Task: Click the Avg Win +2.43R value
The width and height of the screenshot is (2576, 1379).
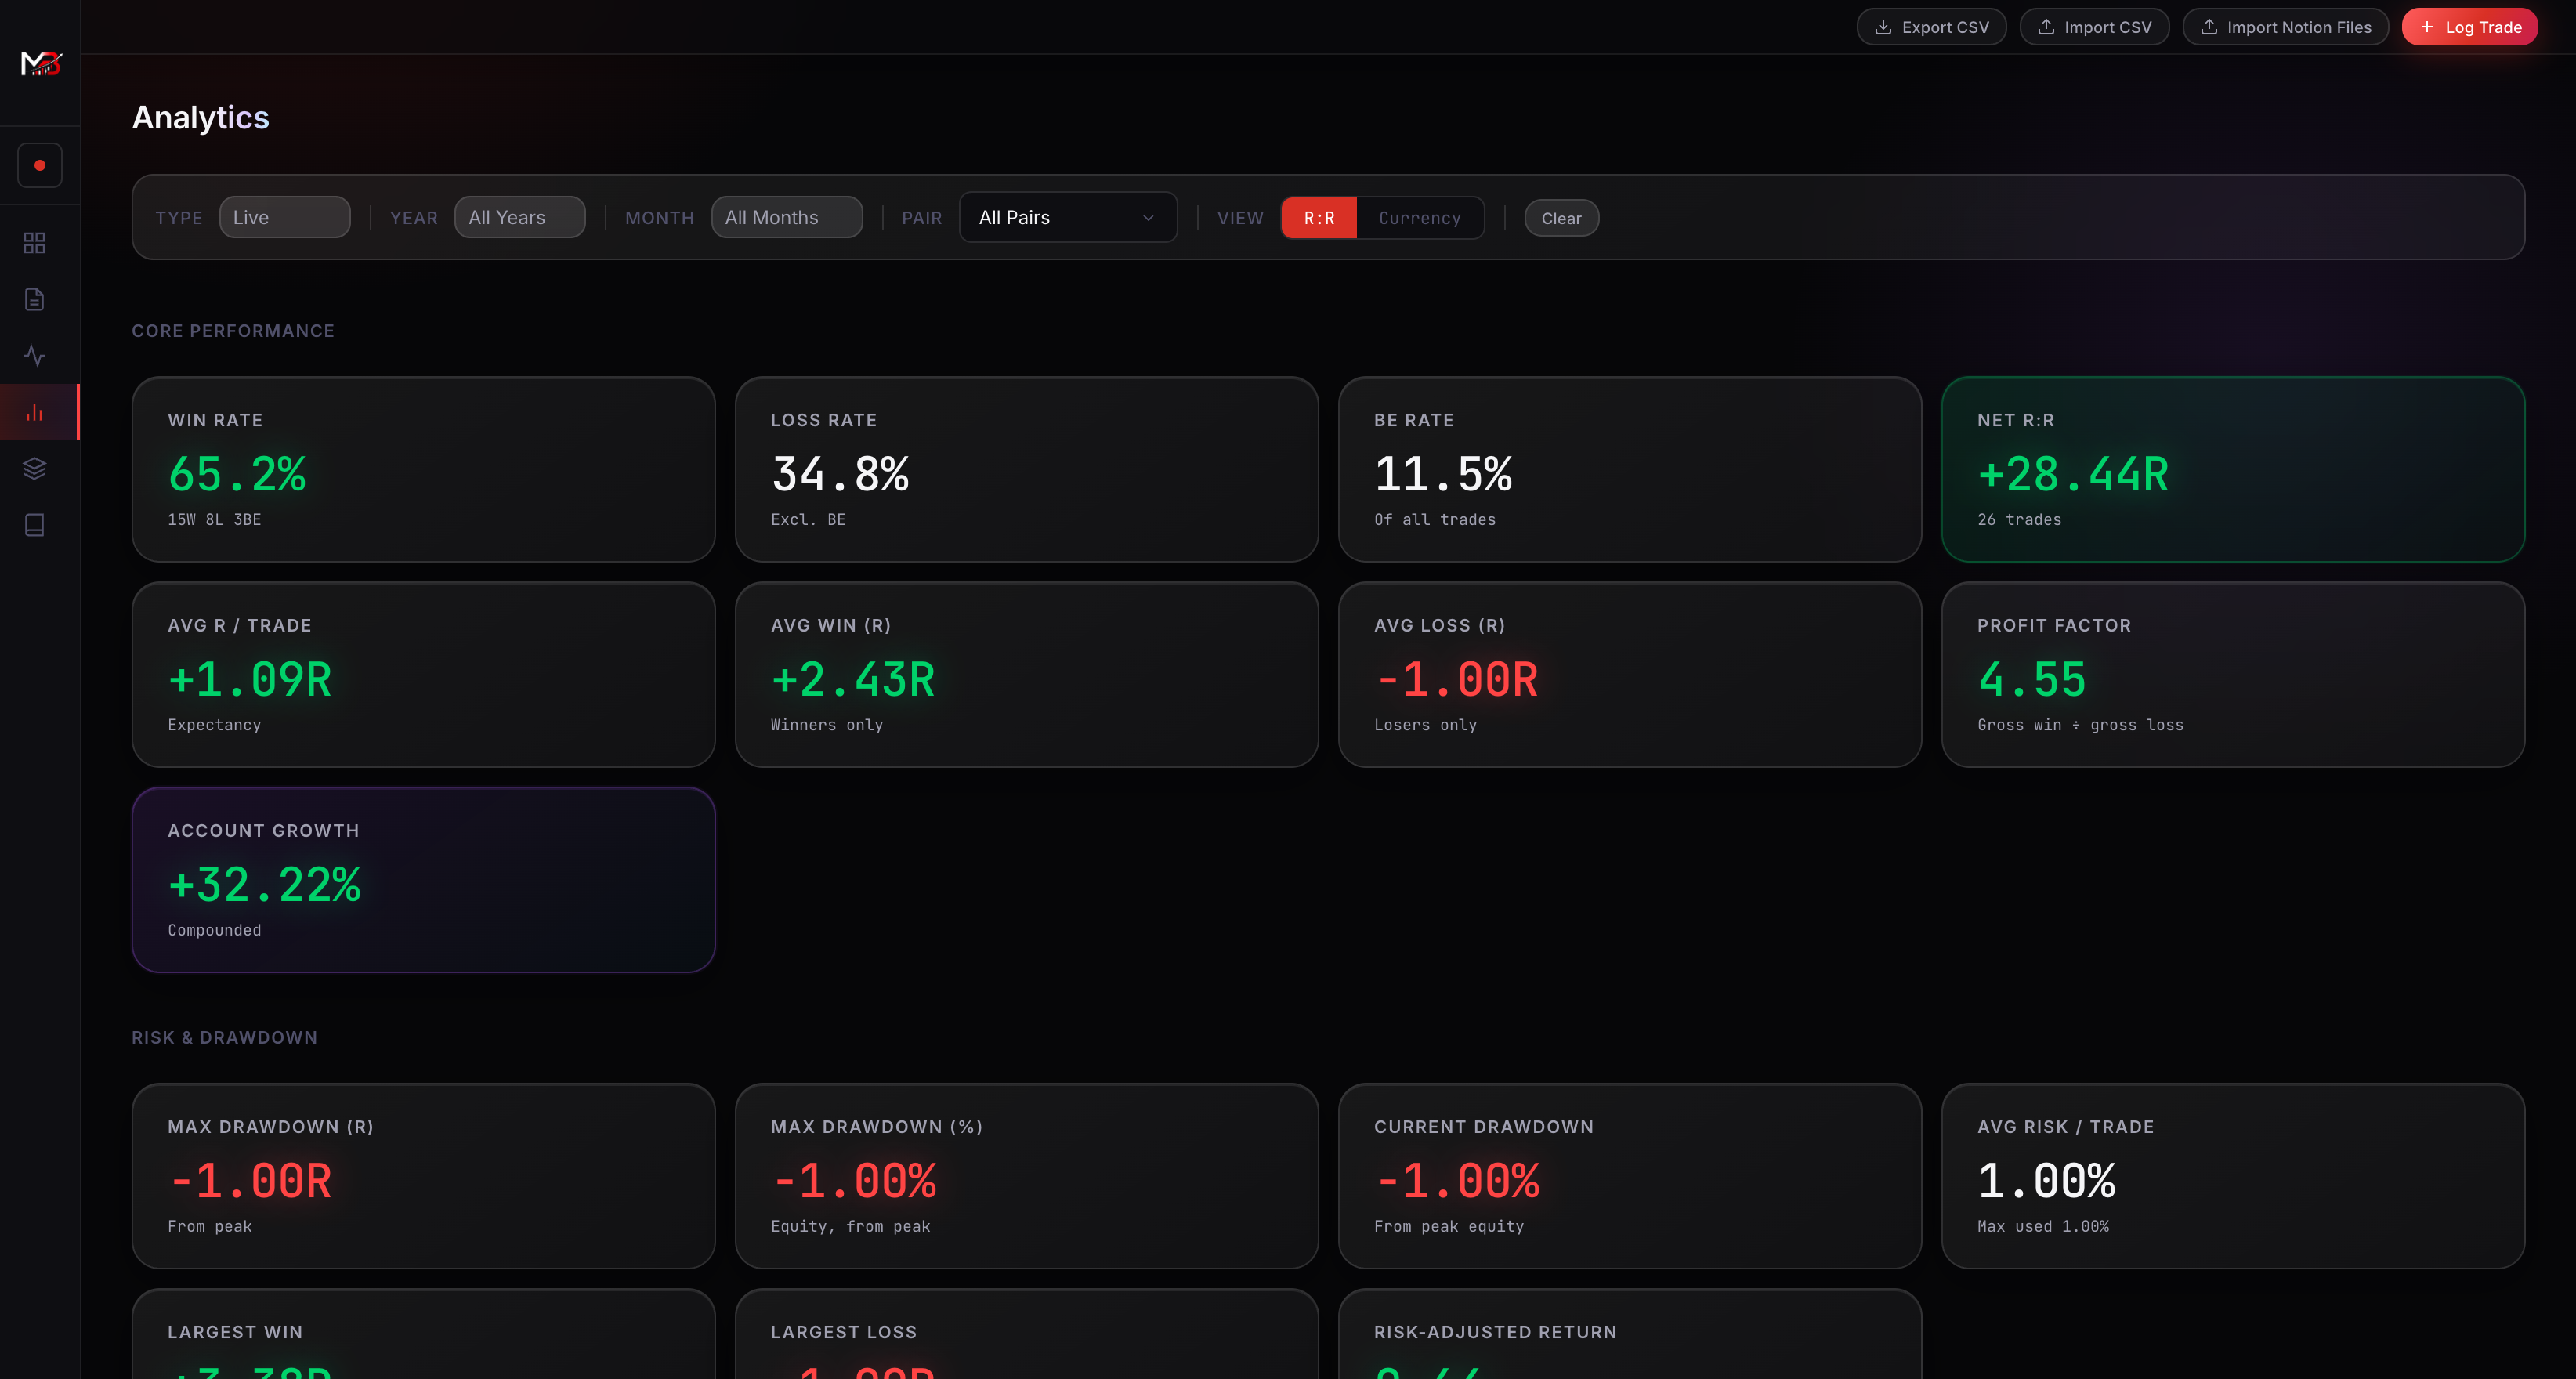Action: (x=853, y=680)
